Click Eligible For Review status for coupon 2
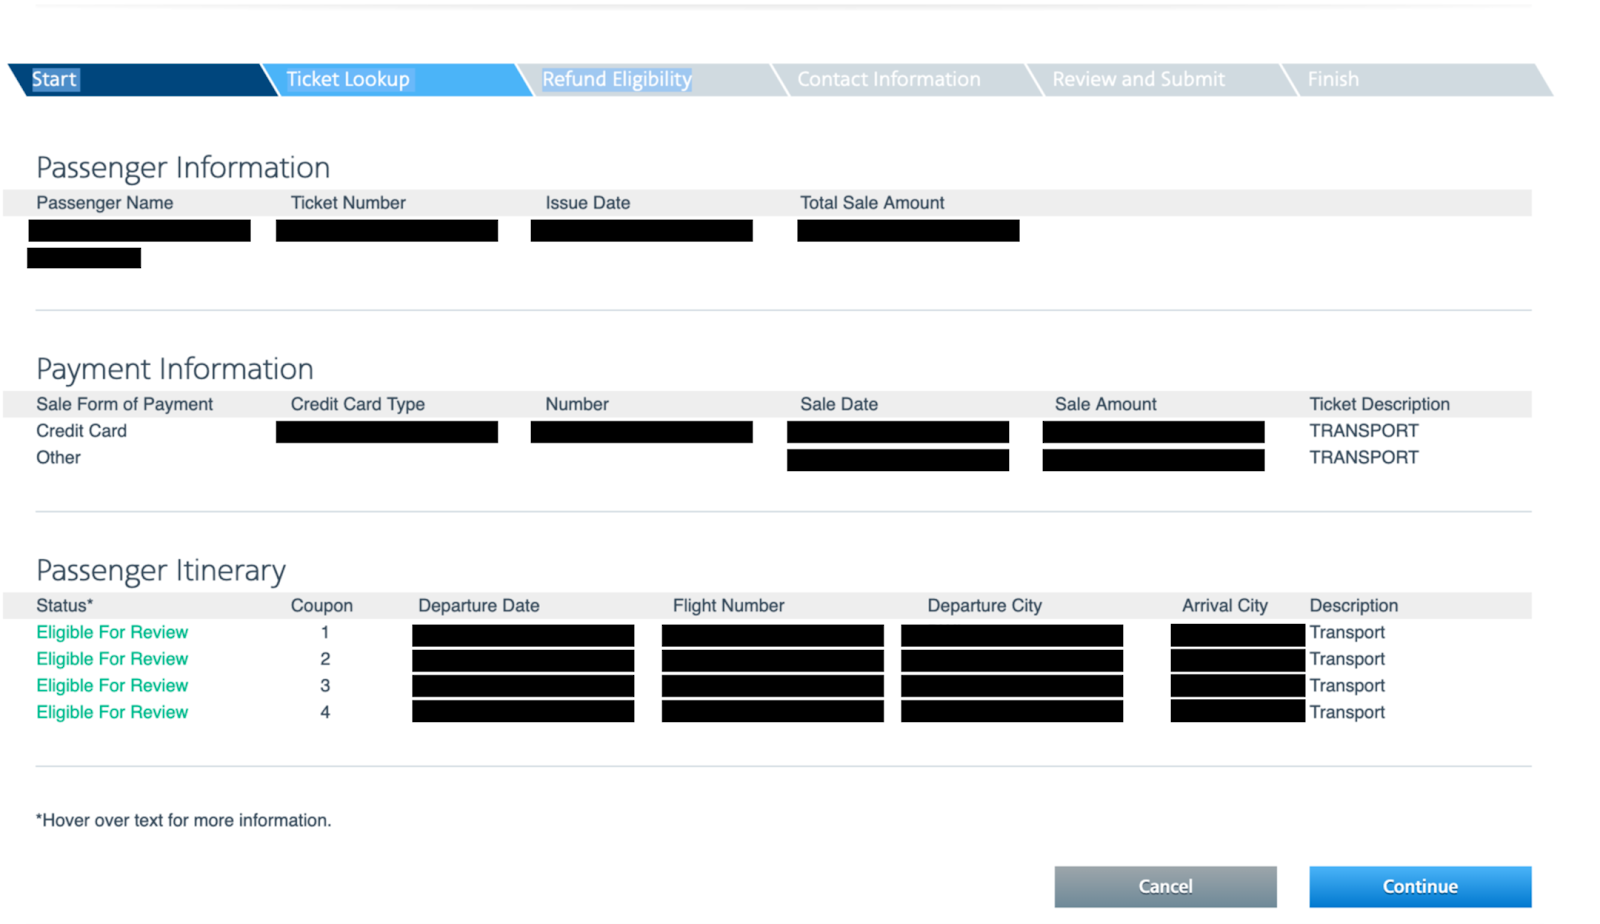The height and width of the screenshot is (924, 1600). click(112, 659)
